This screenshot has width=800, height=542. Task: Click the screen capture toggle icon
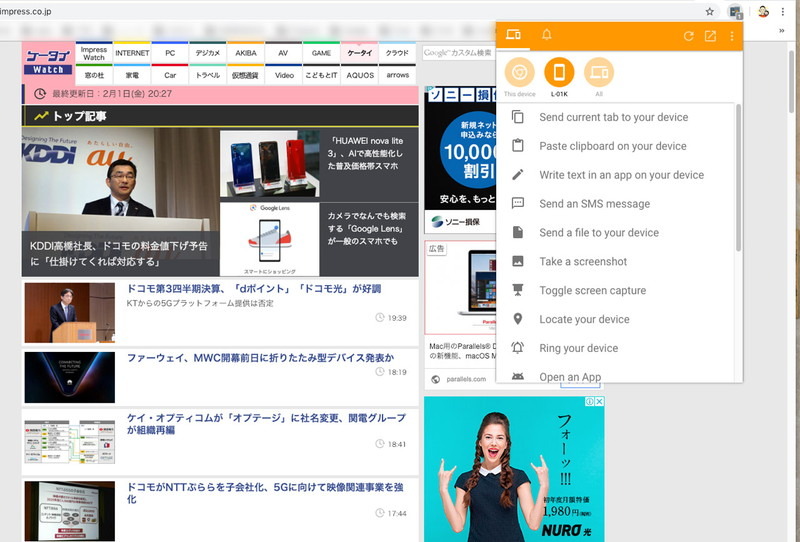coord(518,290)
